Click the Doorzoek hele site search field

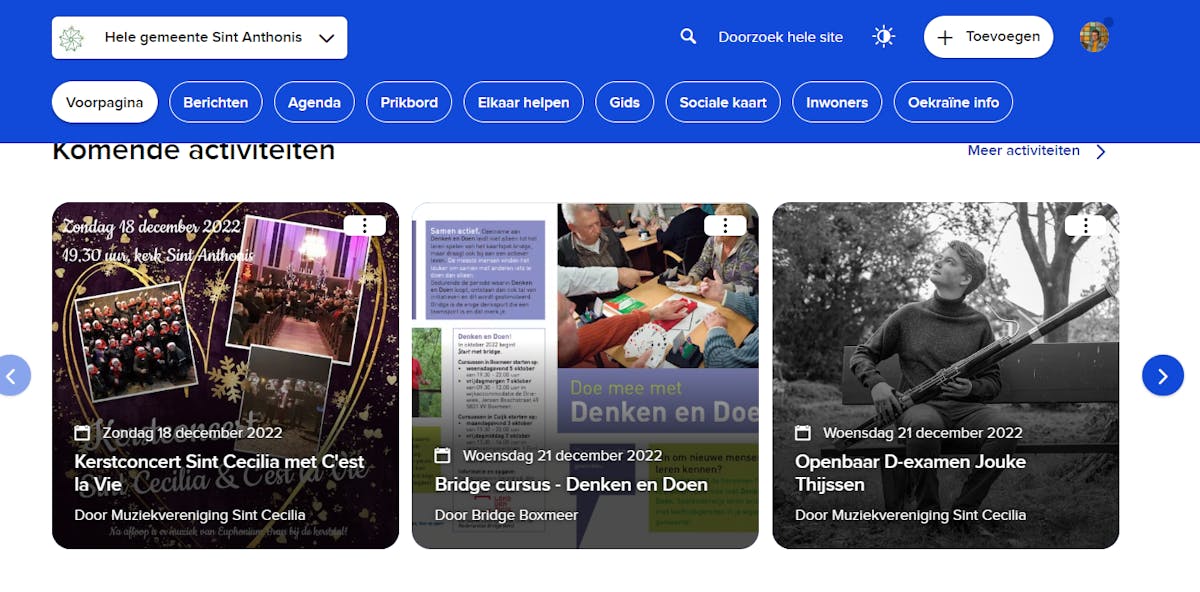pyautogui.click(x=780, y=37)
